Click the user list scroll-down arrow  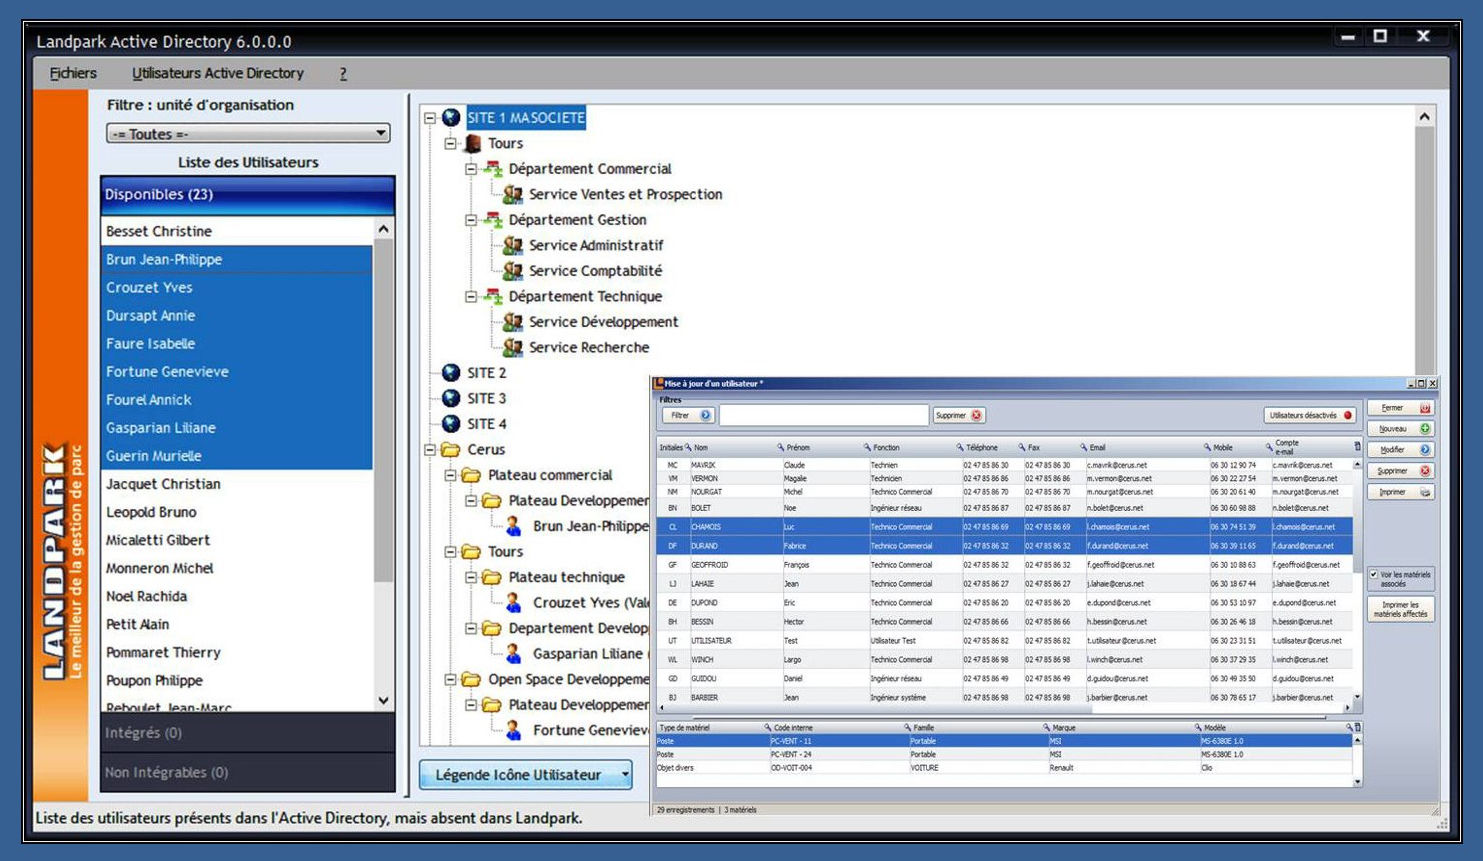click(x=384, y=701)
